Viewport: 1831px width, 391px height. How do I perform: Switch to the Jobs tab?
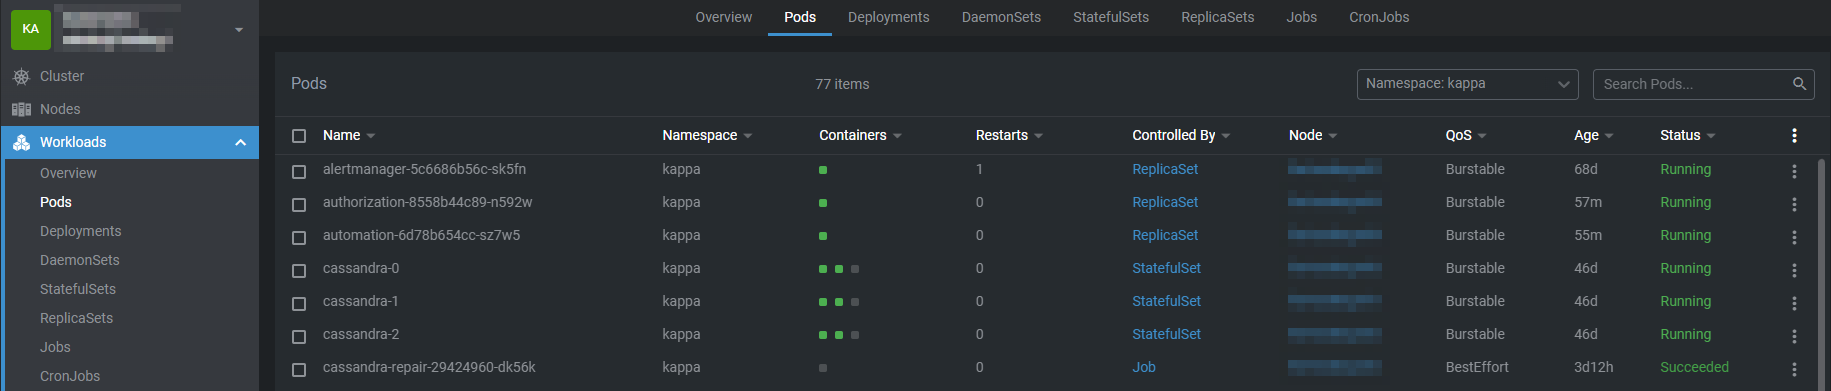[x=1302, y=17]
